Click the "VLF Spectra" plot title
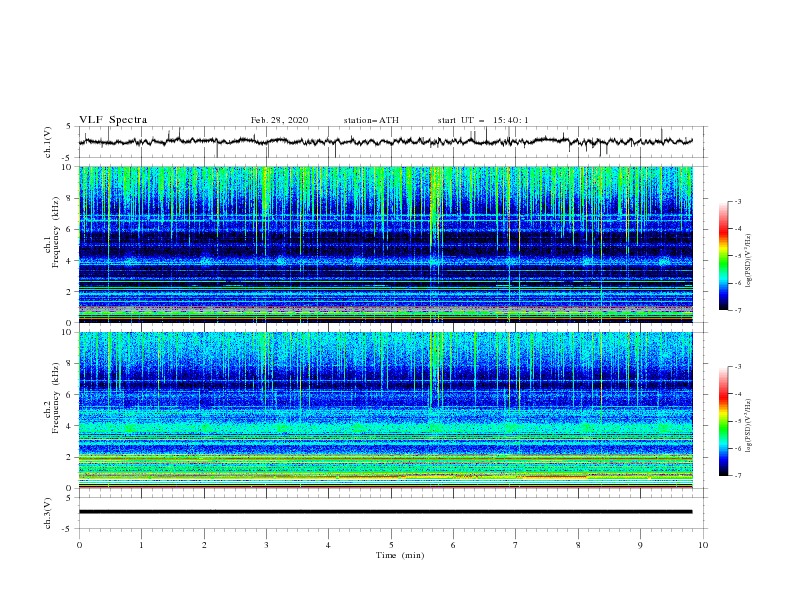Viewport: 792px width, 612px height. click(113, 120)
